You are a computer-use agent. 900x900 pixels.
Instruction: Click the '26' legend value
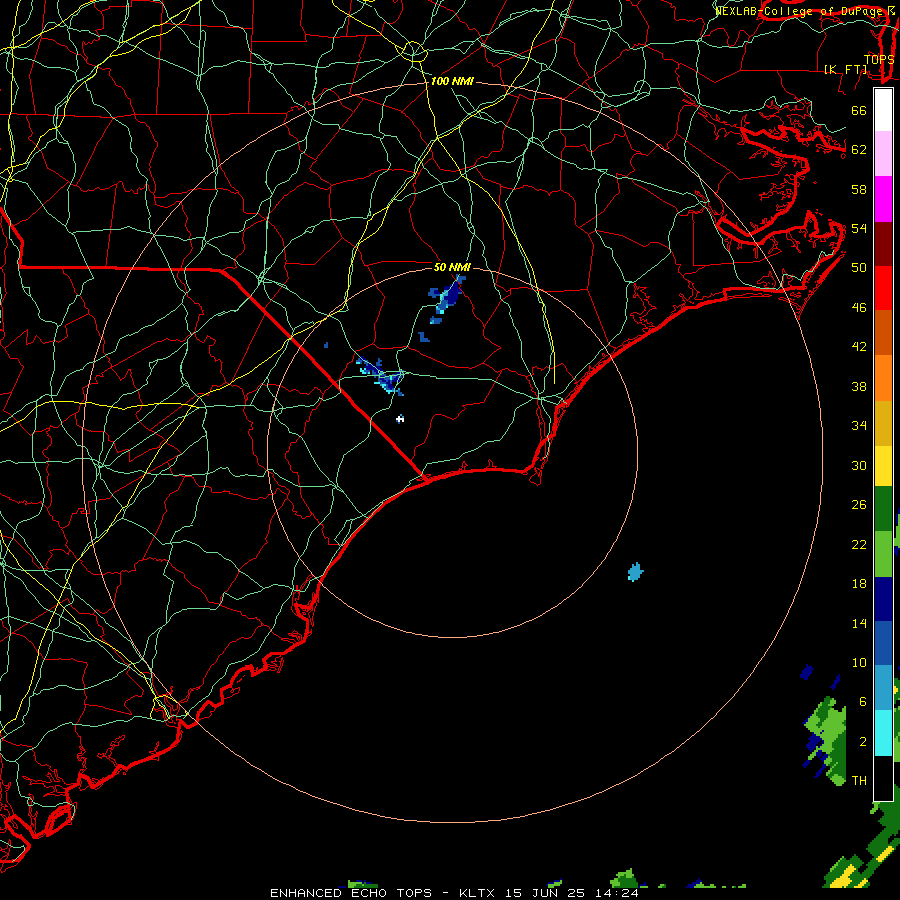click(x=859, y=505)
